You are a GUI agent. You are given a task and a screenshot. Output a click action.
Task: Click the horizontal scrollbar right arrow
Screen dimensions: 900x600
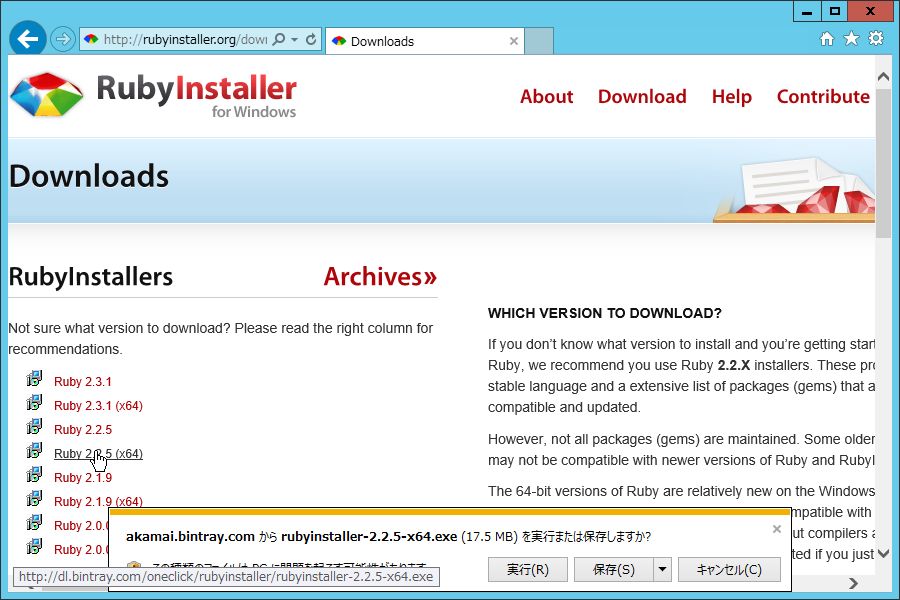pyautogui.click(x=854, y=583)
